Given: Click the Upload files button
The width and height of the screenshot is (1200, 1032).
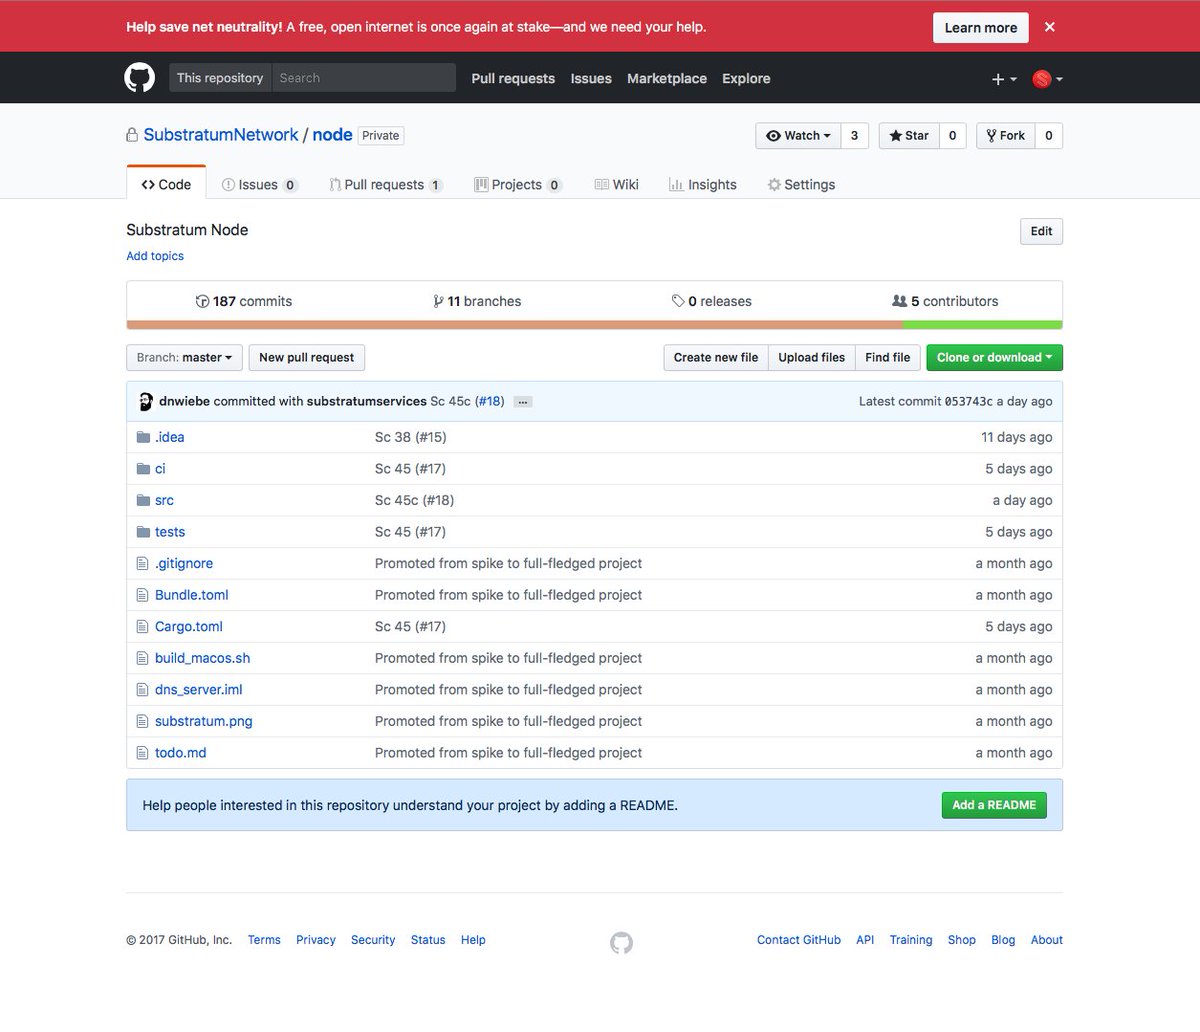Looking at the screenshot, I should [812, 358].
